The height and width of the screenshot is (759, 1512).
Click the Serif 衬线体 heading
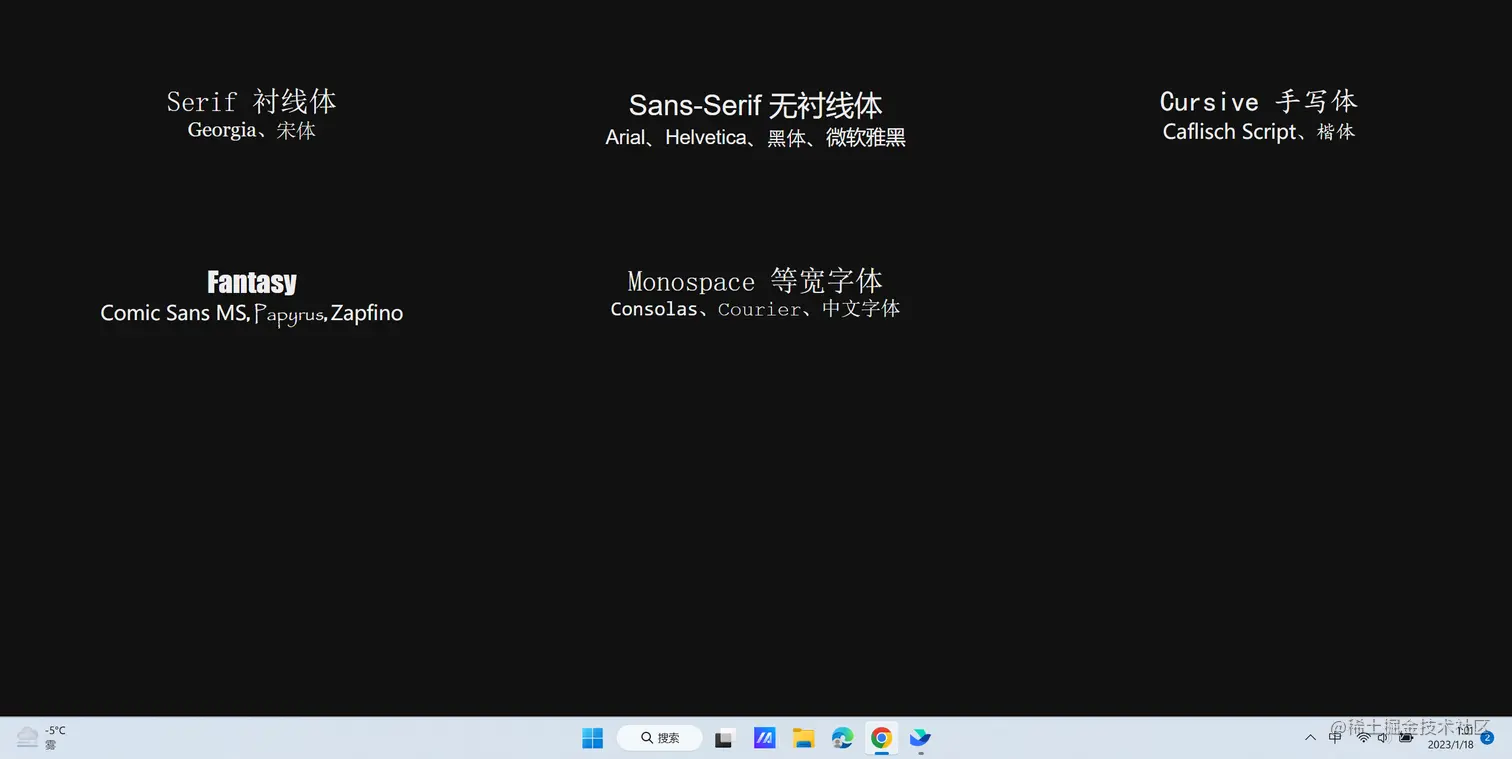[251, 101]
